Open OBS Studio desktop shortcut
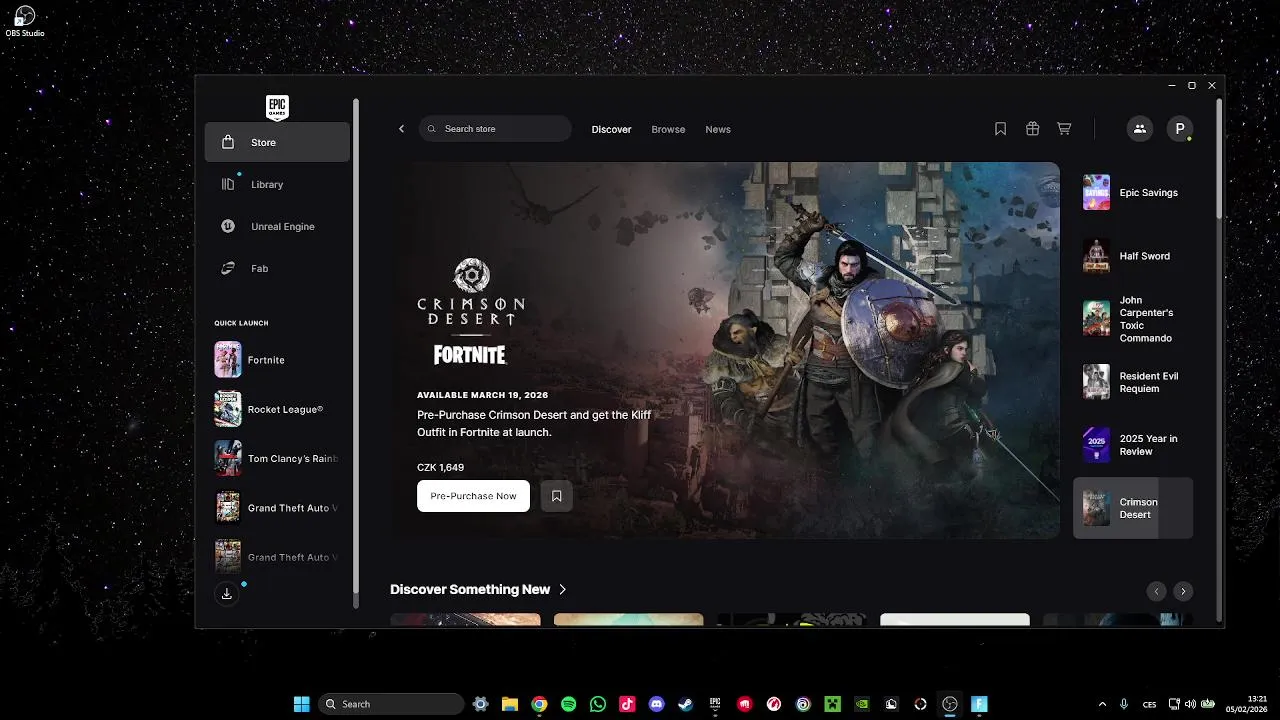This screenshot has height=720, width=1280. (x=25, y=21)
